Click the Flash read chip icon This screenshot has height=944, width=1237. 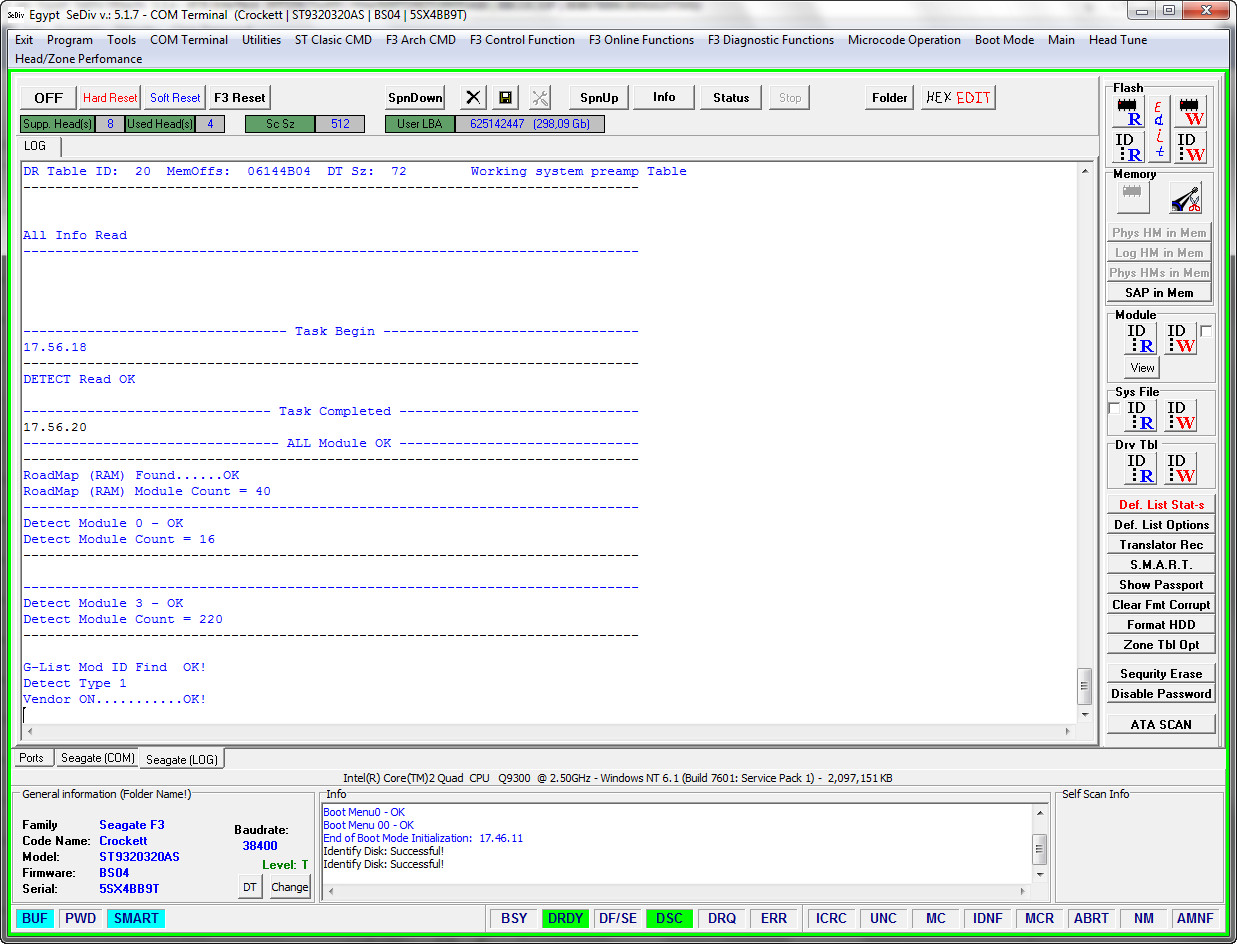[1129, 111]
